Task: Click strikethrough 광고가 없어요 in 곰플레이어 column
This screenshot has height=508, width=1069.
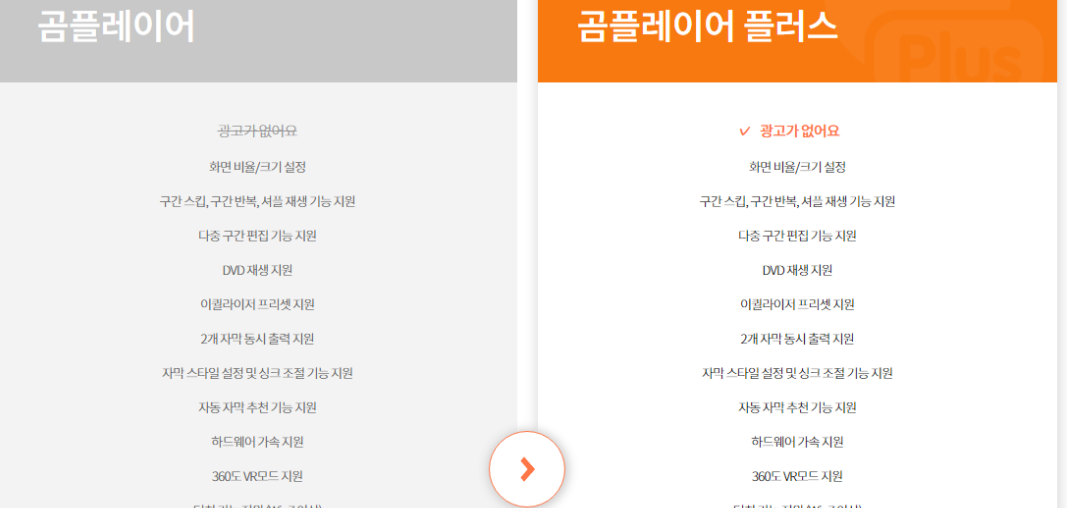Action: (257, 131)
